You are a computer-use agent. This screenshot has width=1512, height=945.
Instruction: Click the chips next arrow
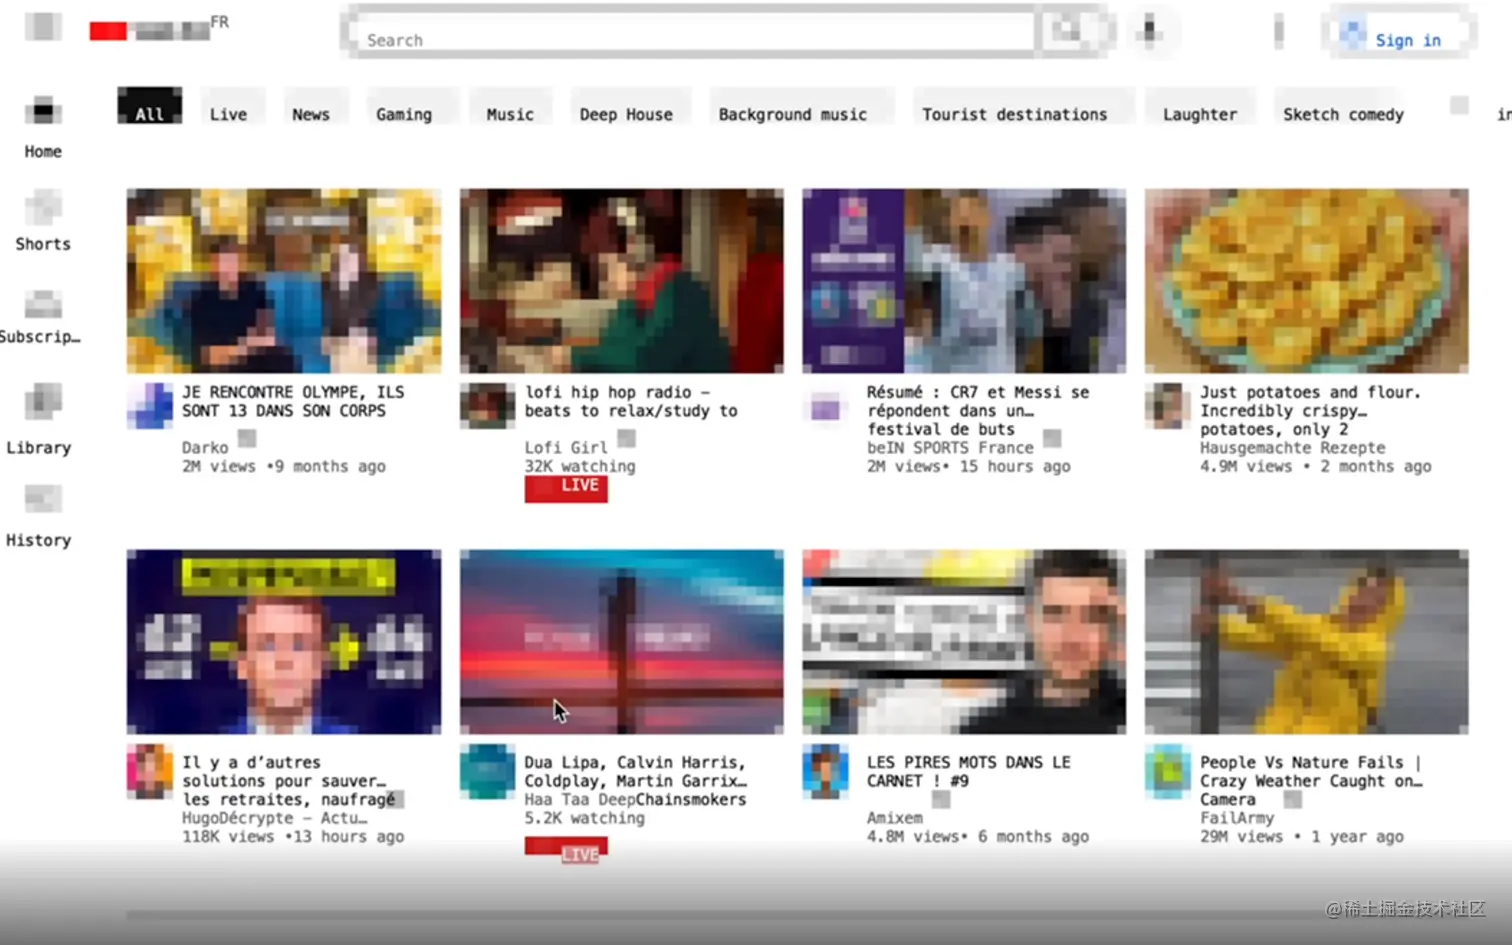1459,106
